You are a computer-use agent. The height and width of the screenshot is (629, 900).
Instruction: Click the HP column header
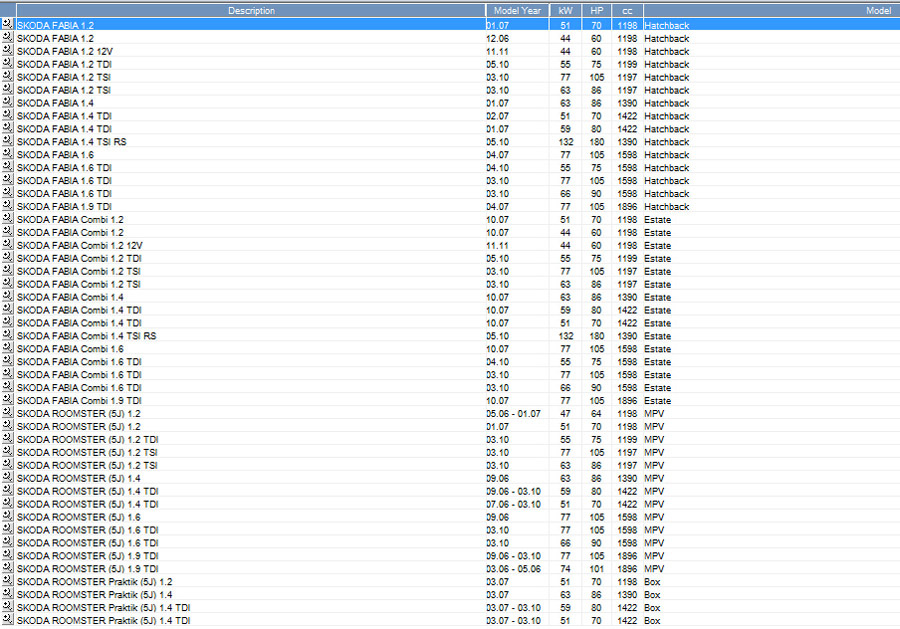point(597,10)
